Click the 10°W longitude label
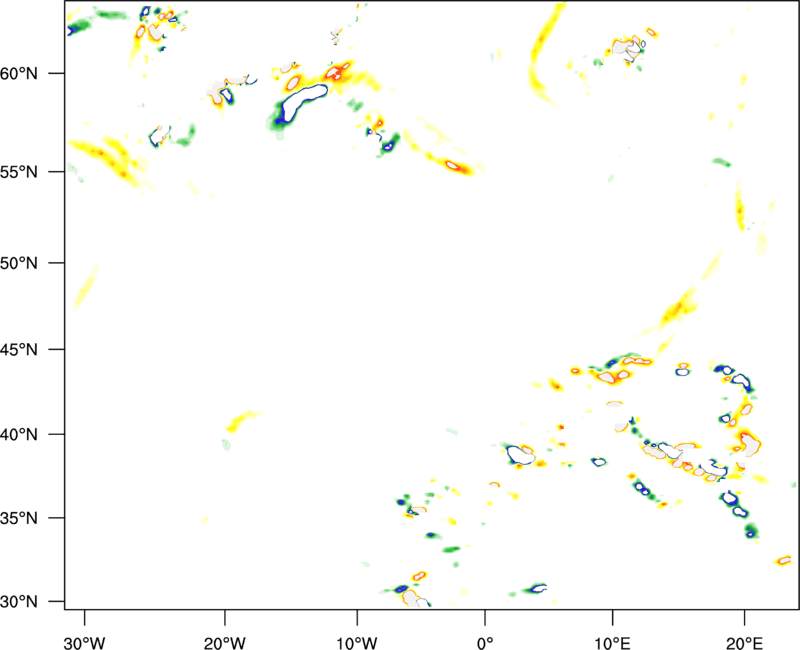The width and height of the screenshot is (800, 650). pyautogui.click(x=357, y=643)
